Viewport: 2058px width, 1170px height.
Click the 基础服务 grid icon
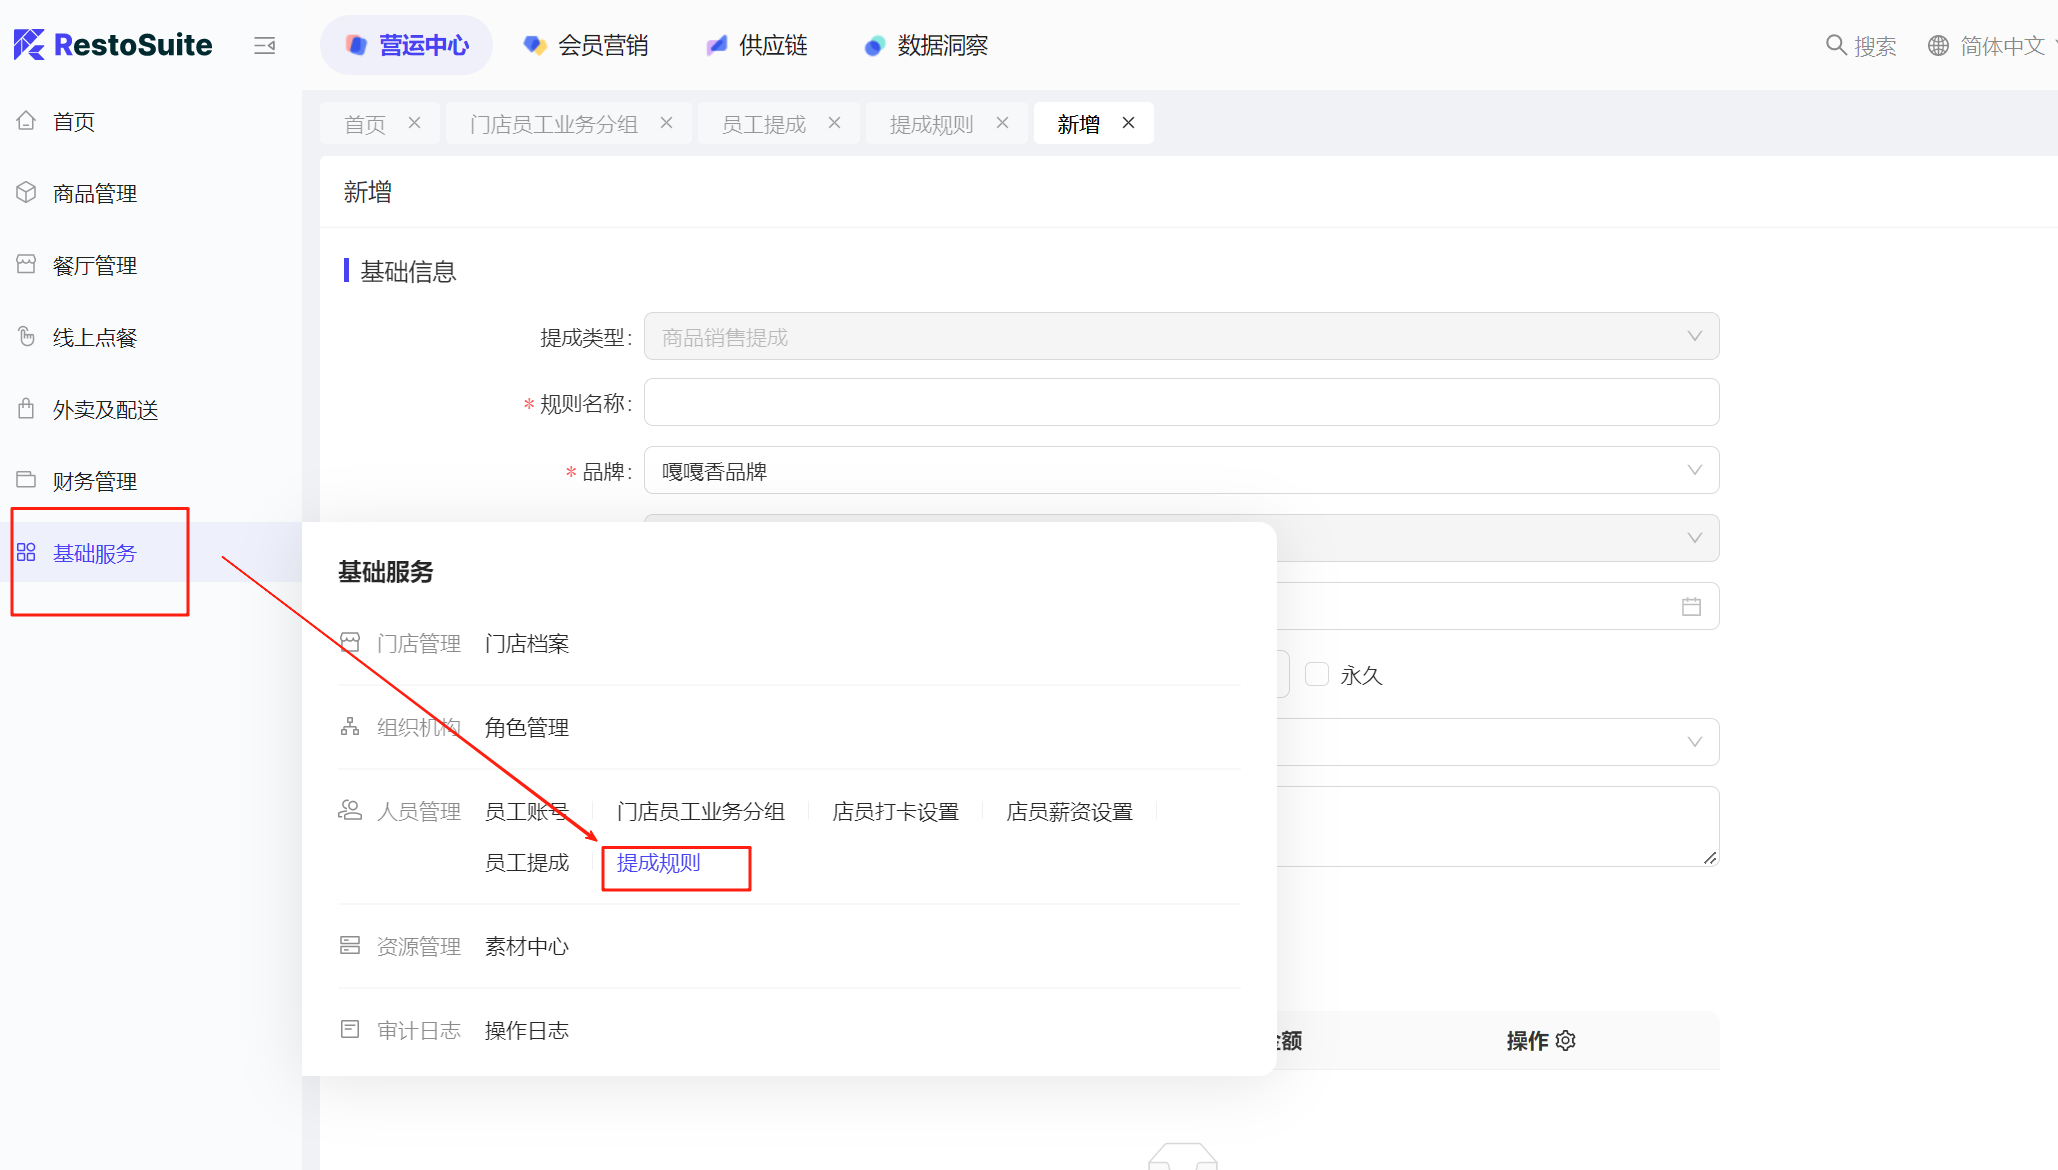point(26,552)
